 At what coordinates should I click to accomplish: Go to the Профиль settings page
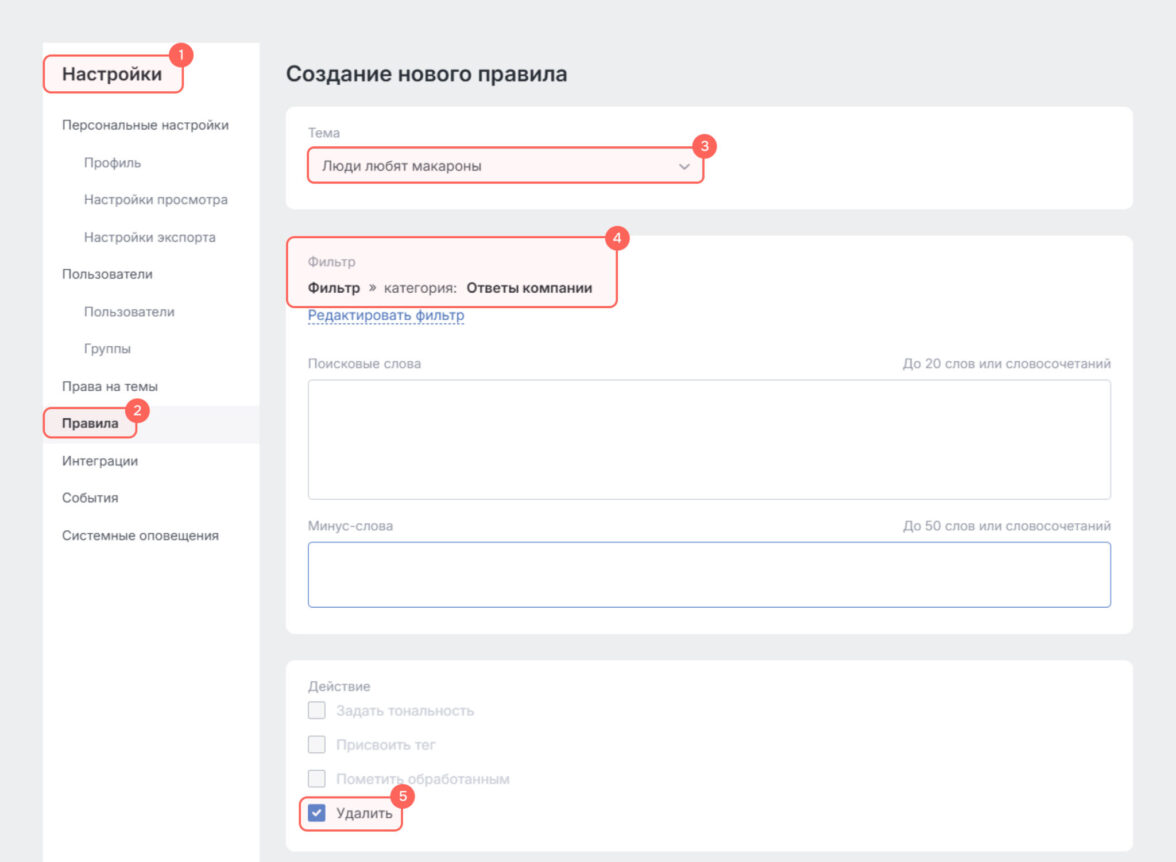(113, 163)
